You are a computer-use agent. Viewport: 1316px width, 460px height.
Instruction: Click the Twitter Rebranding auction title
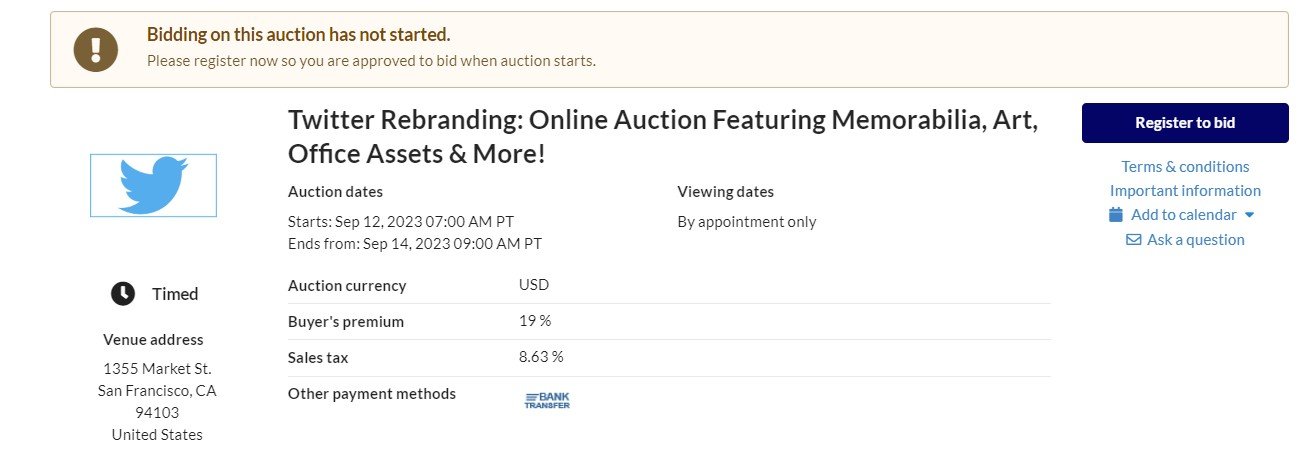coord(662,137)
